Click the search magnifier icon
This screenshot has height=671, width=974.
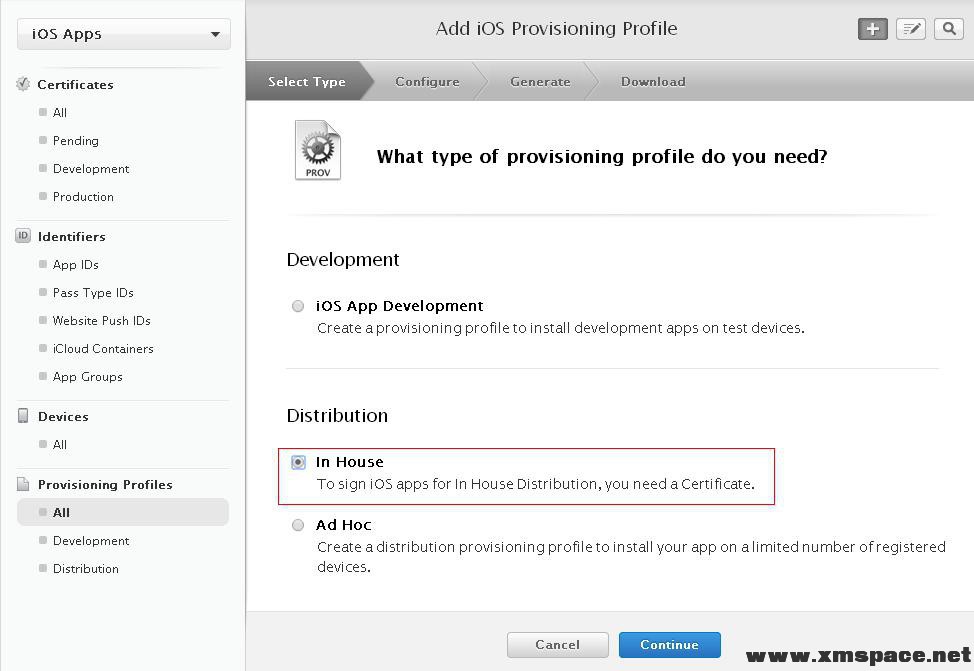point(949,29)
